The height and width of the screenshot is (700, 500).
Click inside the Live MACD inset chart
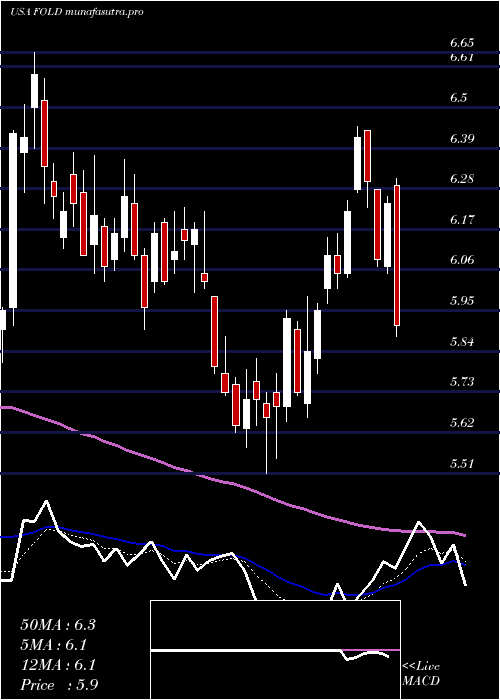point(275,650)
